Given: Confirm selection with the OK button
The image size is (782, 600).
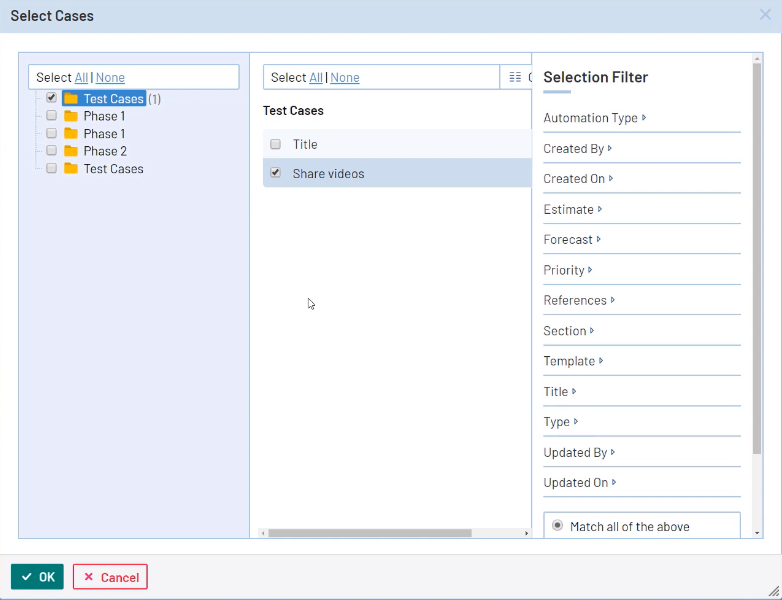Looking at the screenshot, I should 37,577.
